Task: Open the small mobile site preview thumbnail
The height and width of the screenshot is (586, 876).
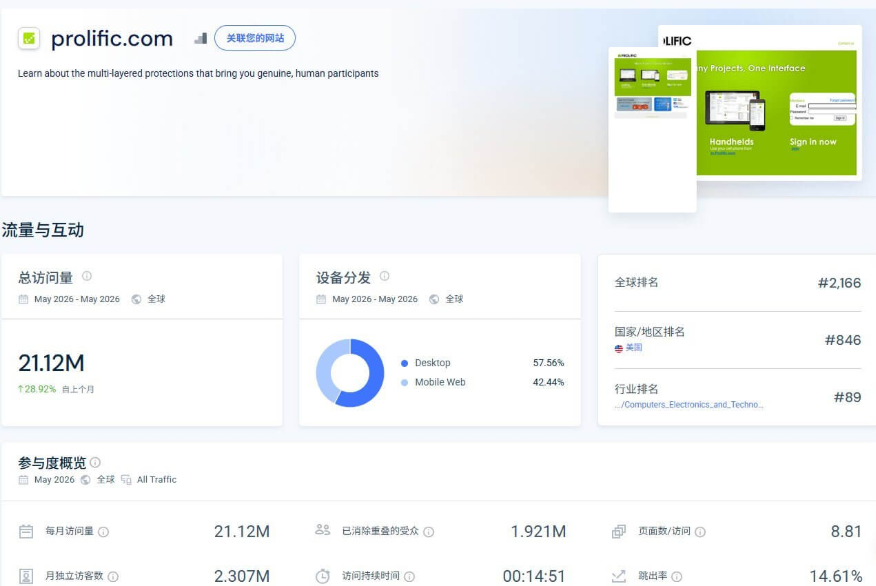Action: (652, 130)
